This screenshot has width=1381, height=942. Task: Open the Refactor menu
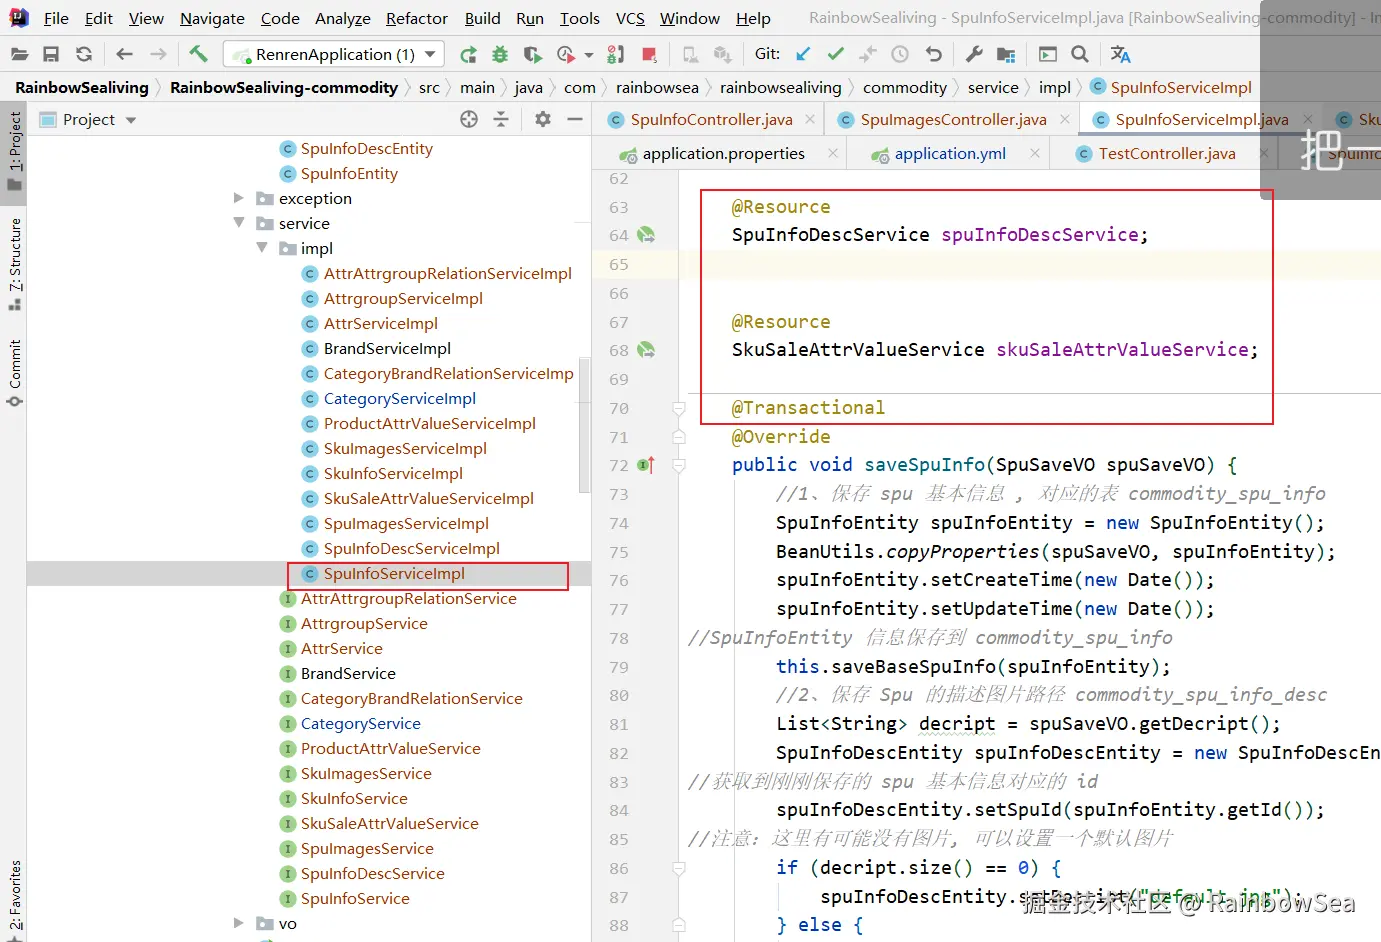point(416,18)
